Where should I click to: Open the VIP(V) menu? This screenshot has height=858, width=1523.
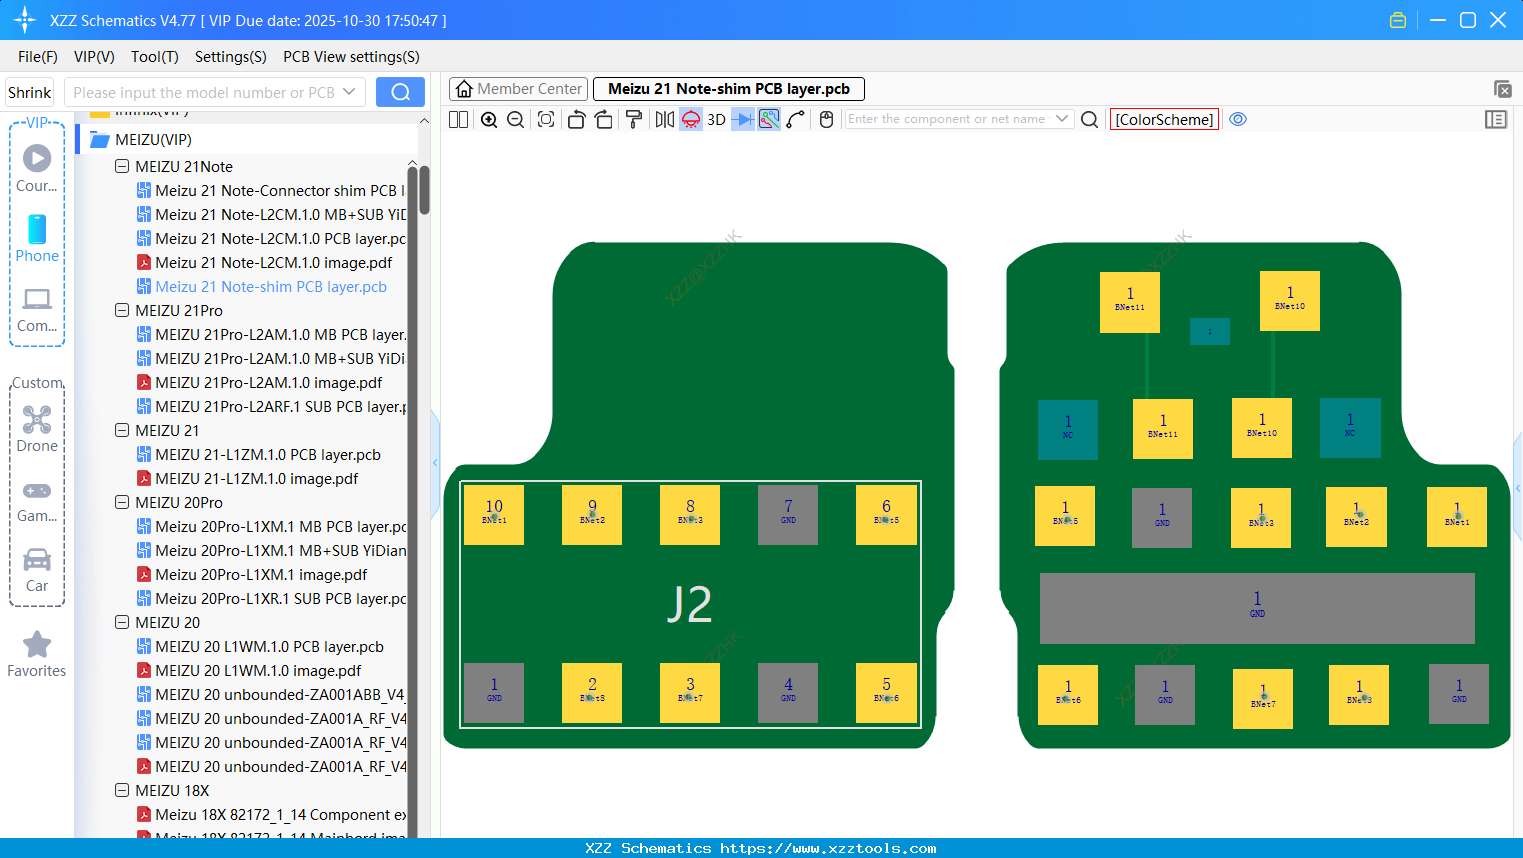coord(94,57)
